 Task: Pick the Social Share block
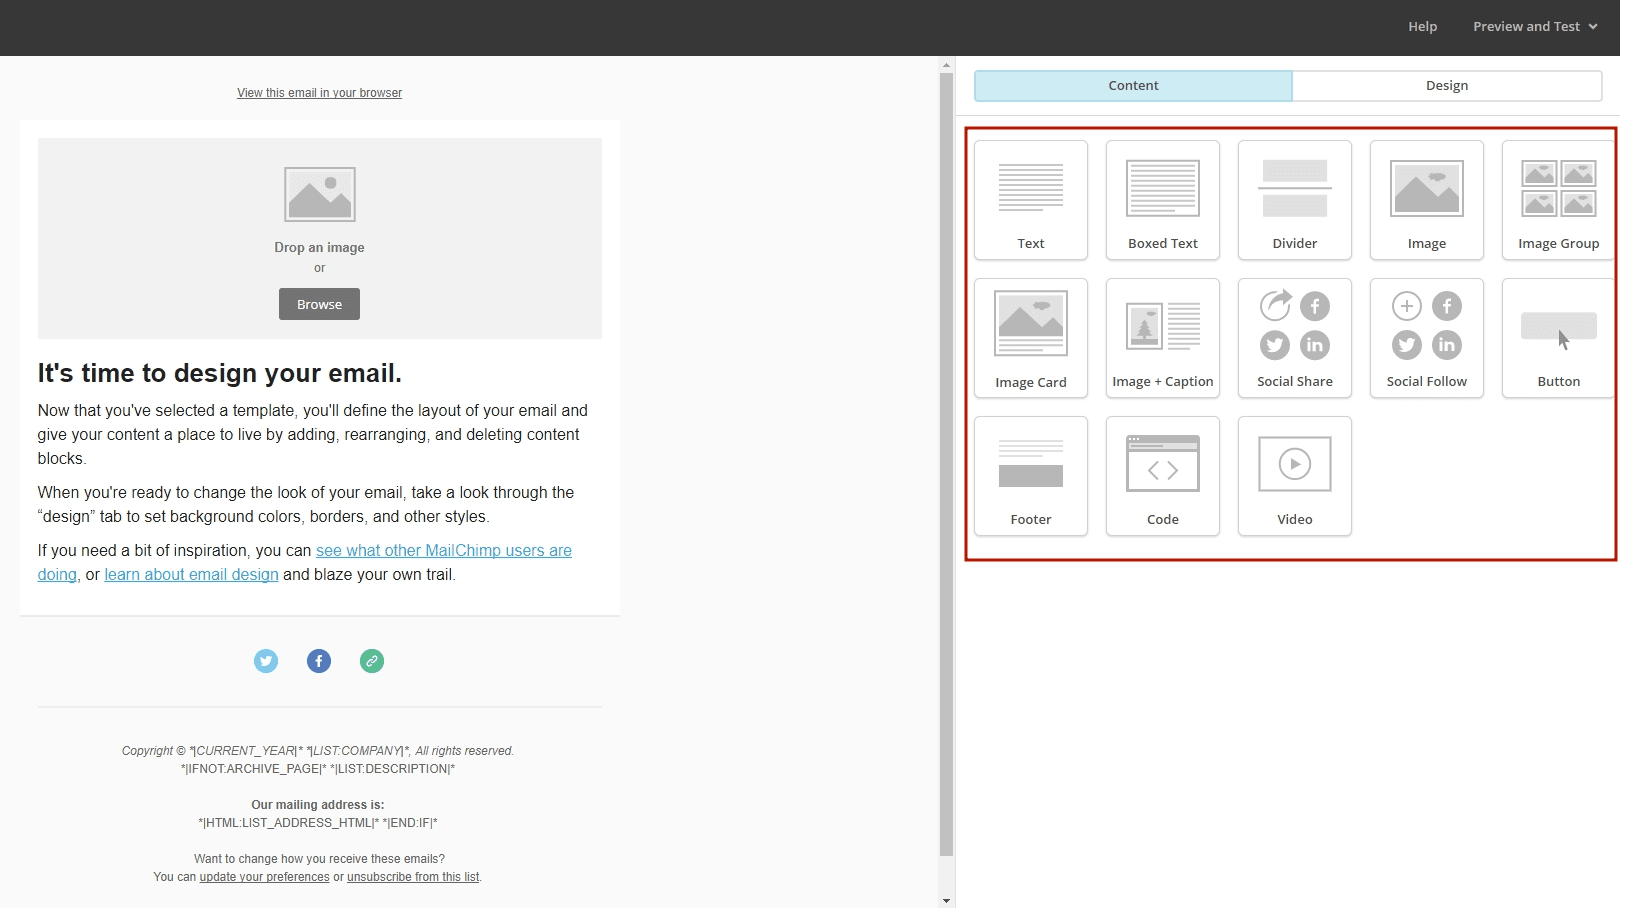pos(1295,338)
